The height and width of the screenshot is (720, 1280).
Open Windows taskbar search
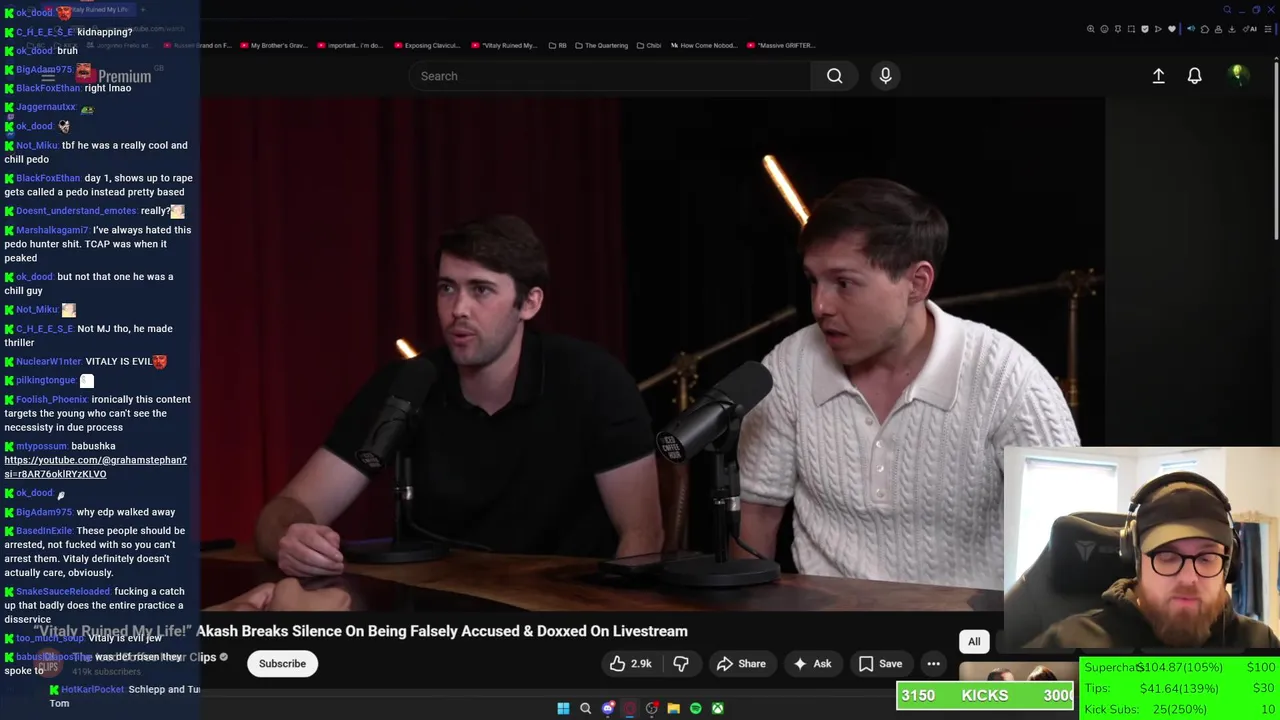[x=585, y=708]
